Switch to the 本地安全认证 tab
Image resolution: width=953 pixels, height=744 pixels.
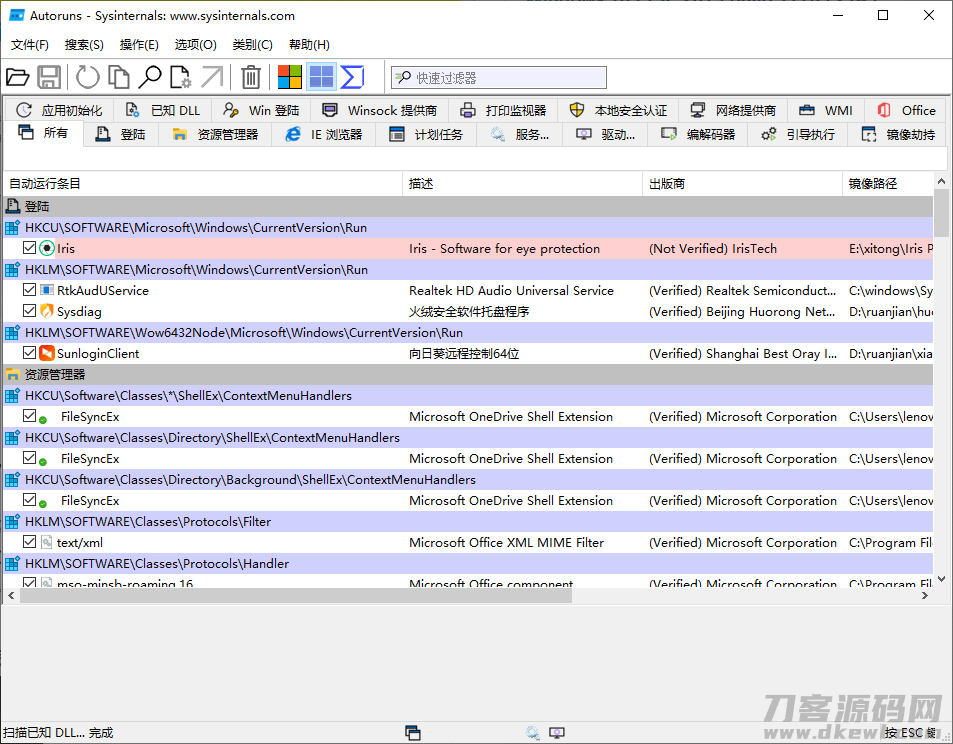pyautogui.click(x=618, y=110)
